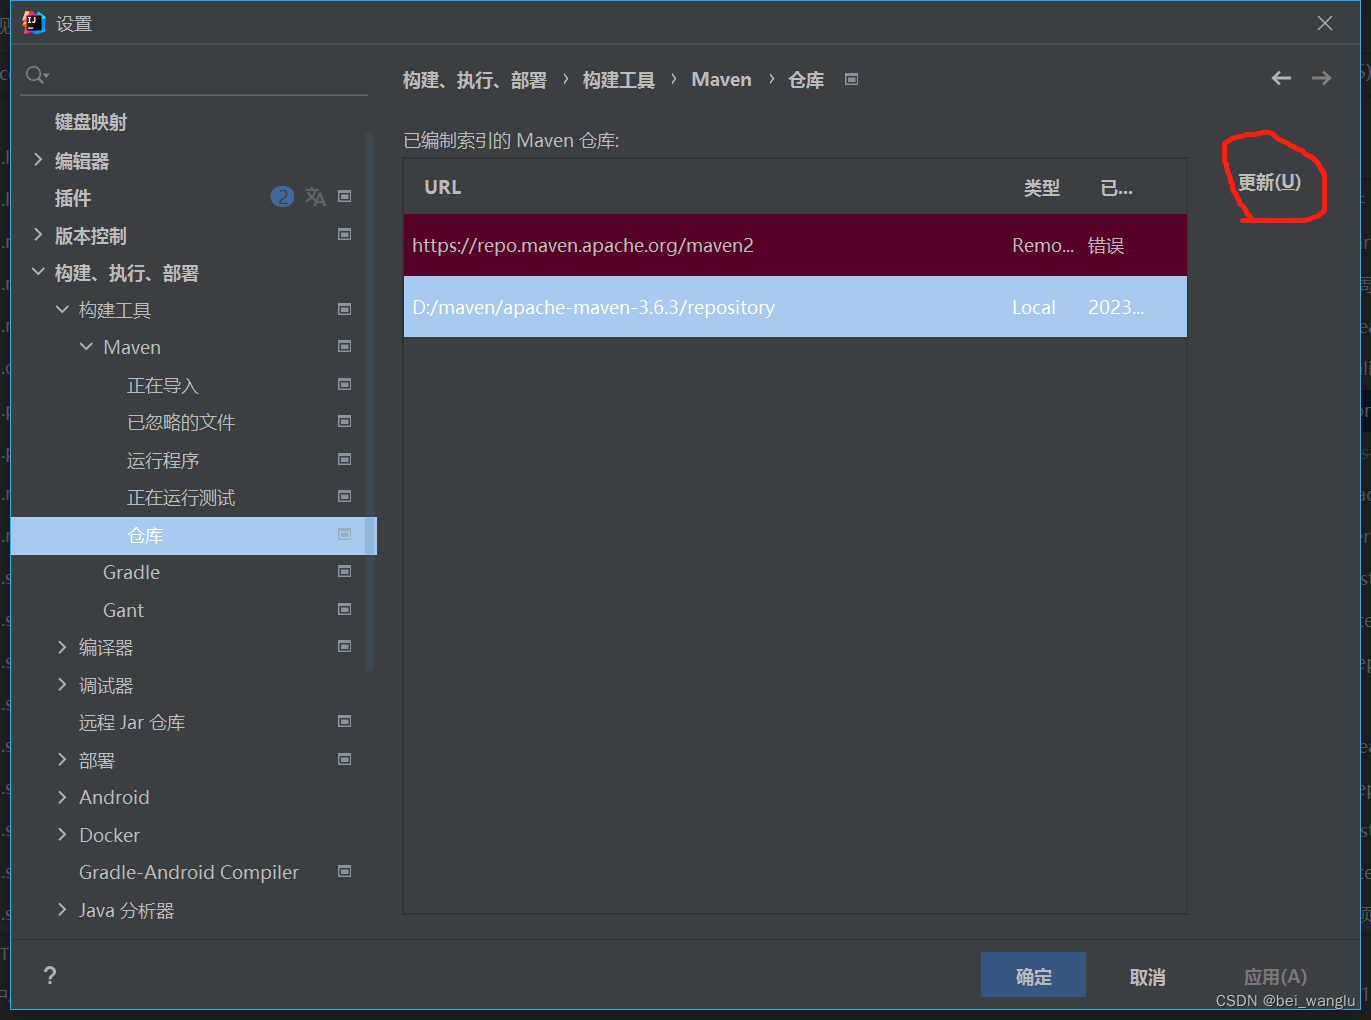Expand the 编辑器 tree node

click(x=38, y=160)
